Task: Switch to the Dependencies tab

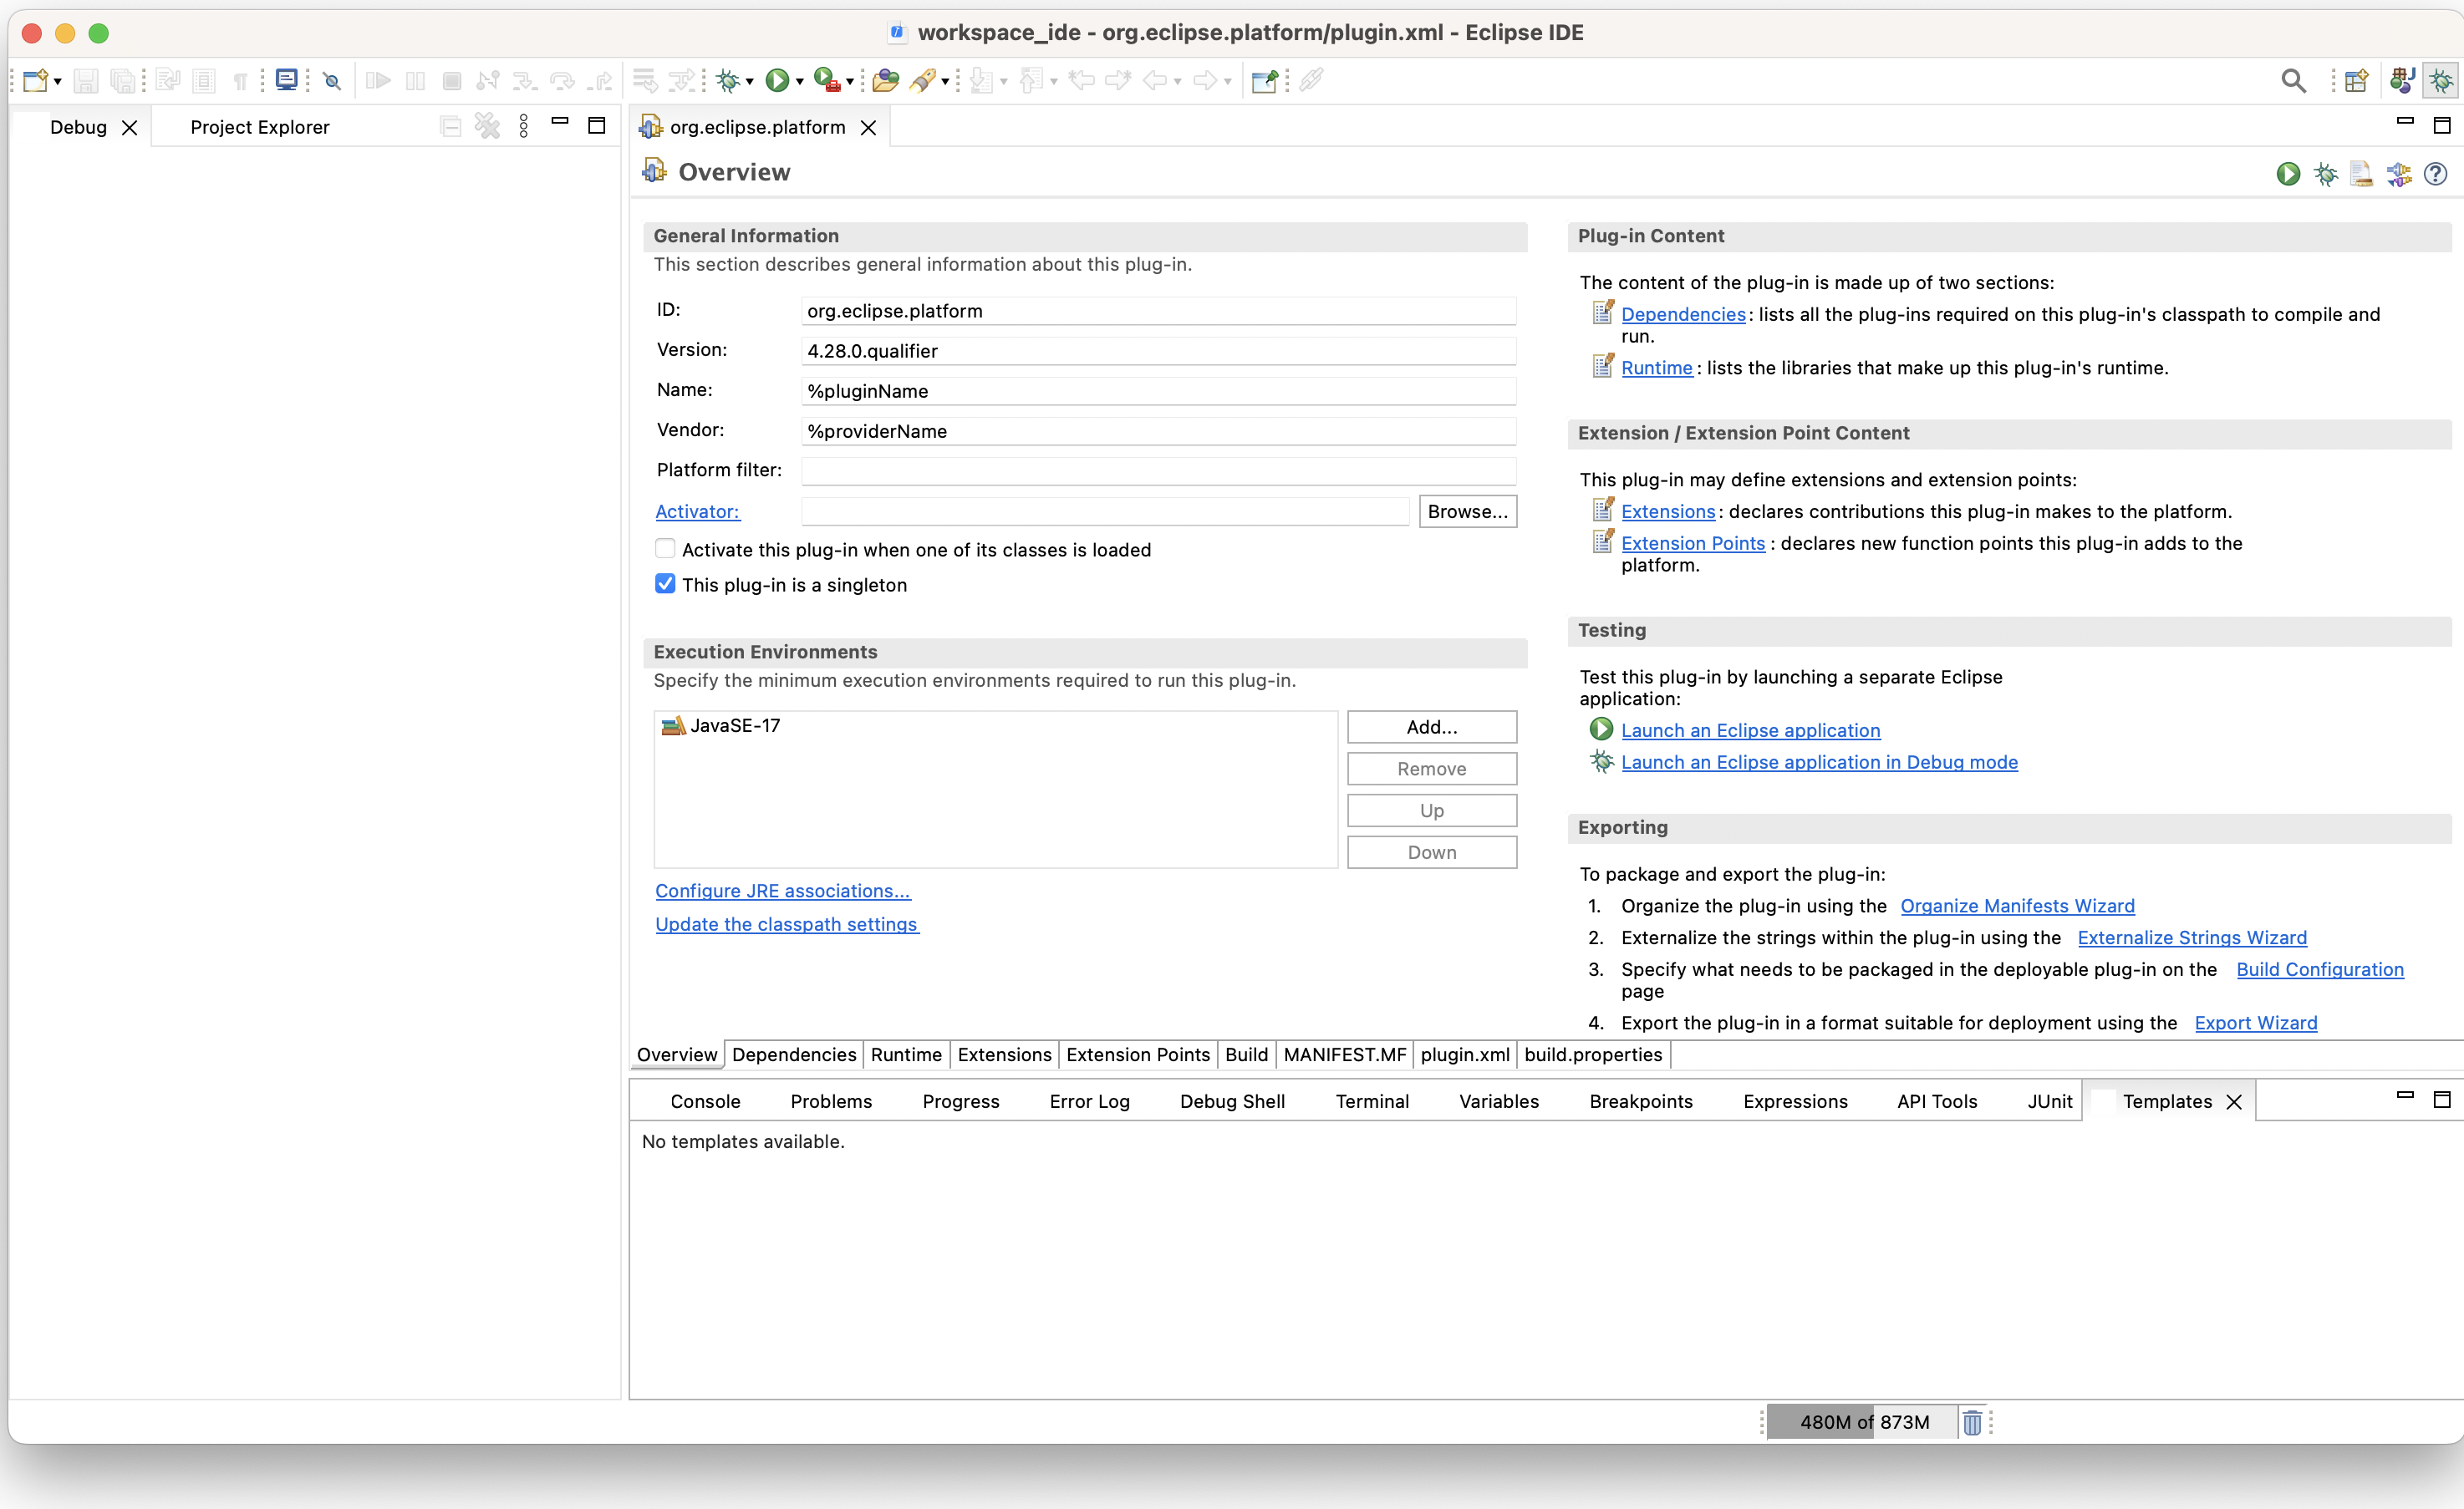Action: tap(794, 1054)
